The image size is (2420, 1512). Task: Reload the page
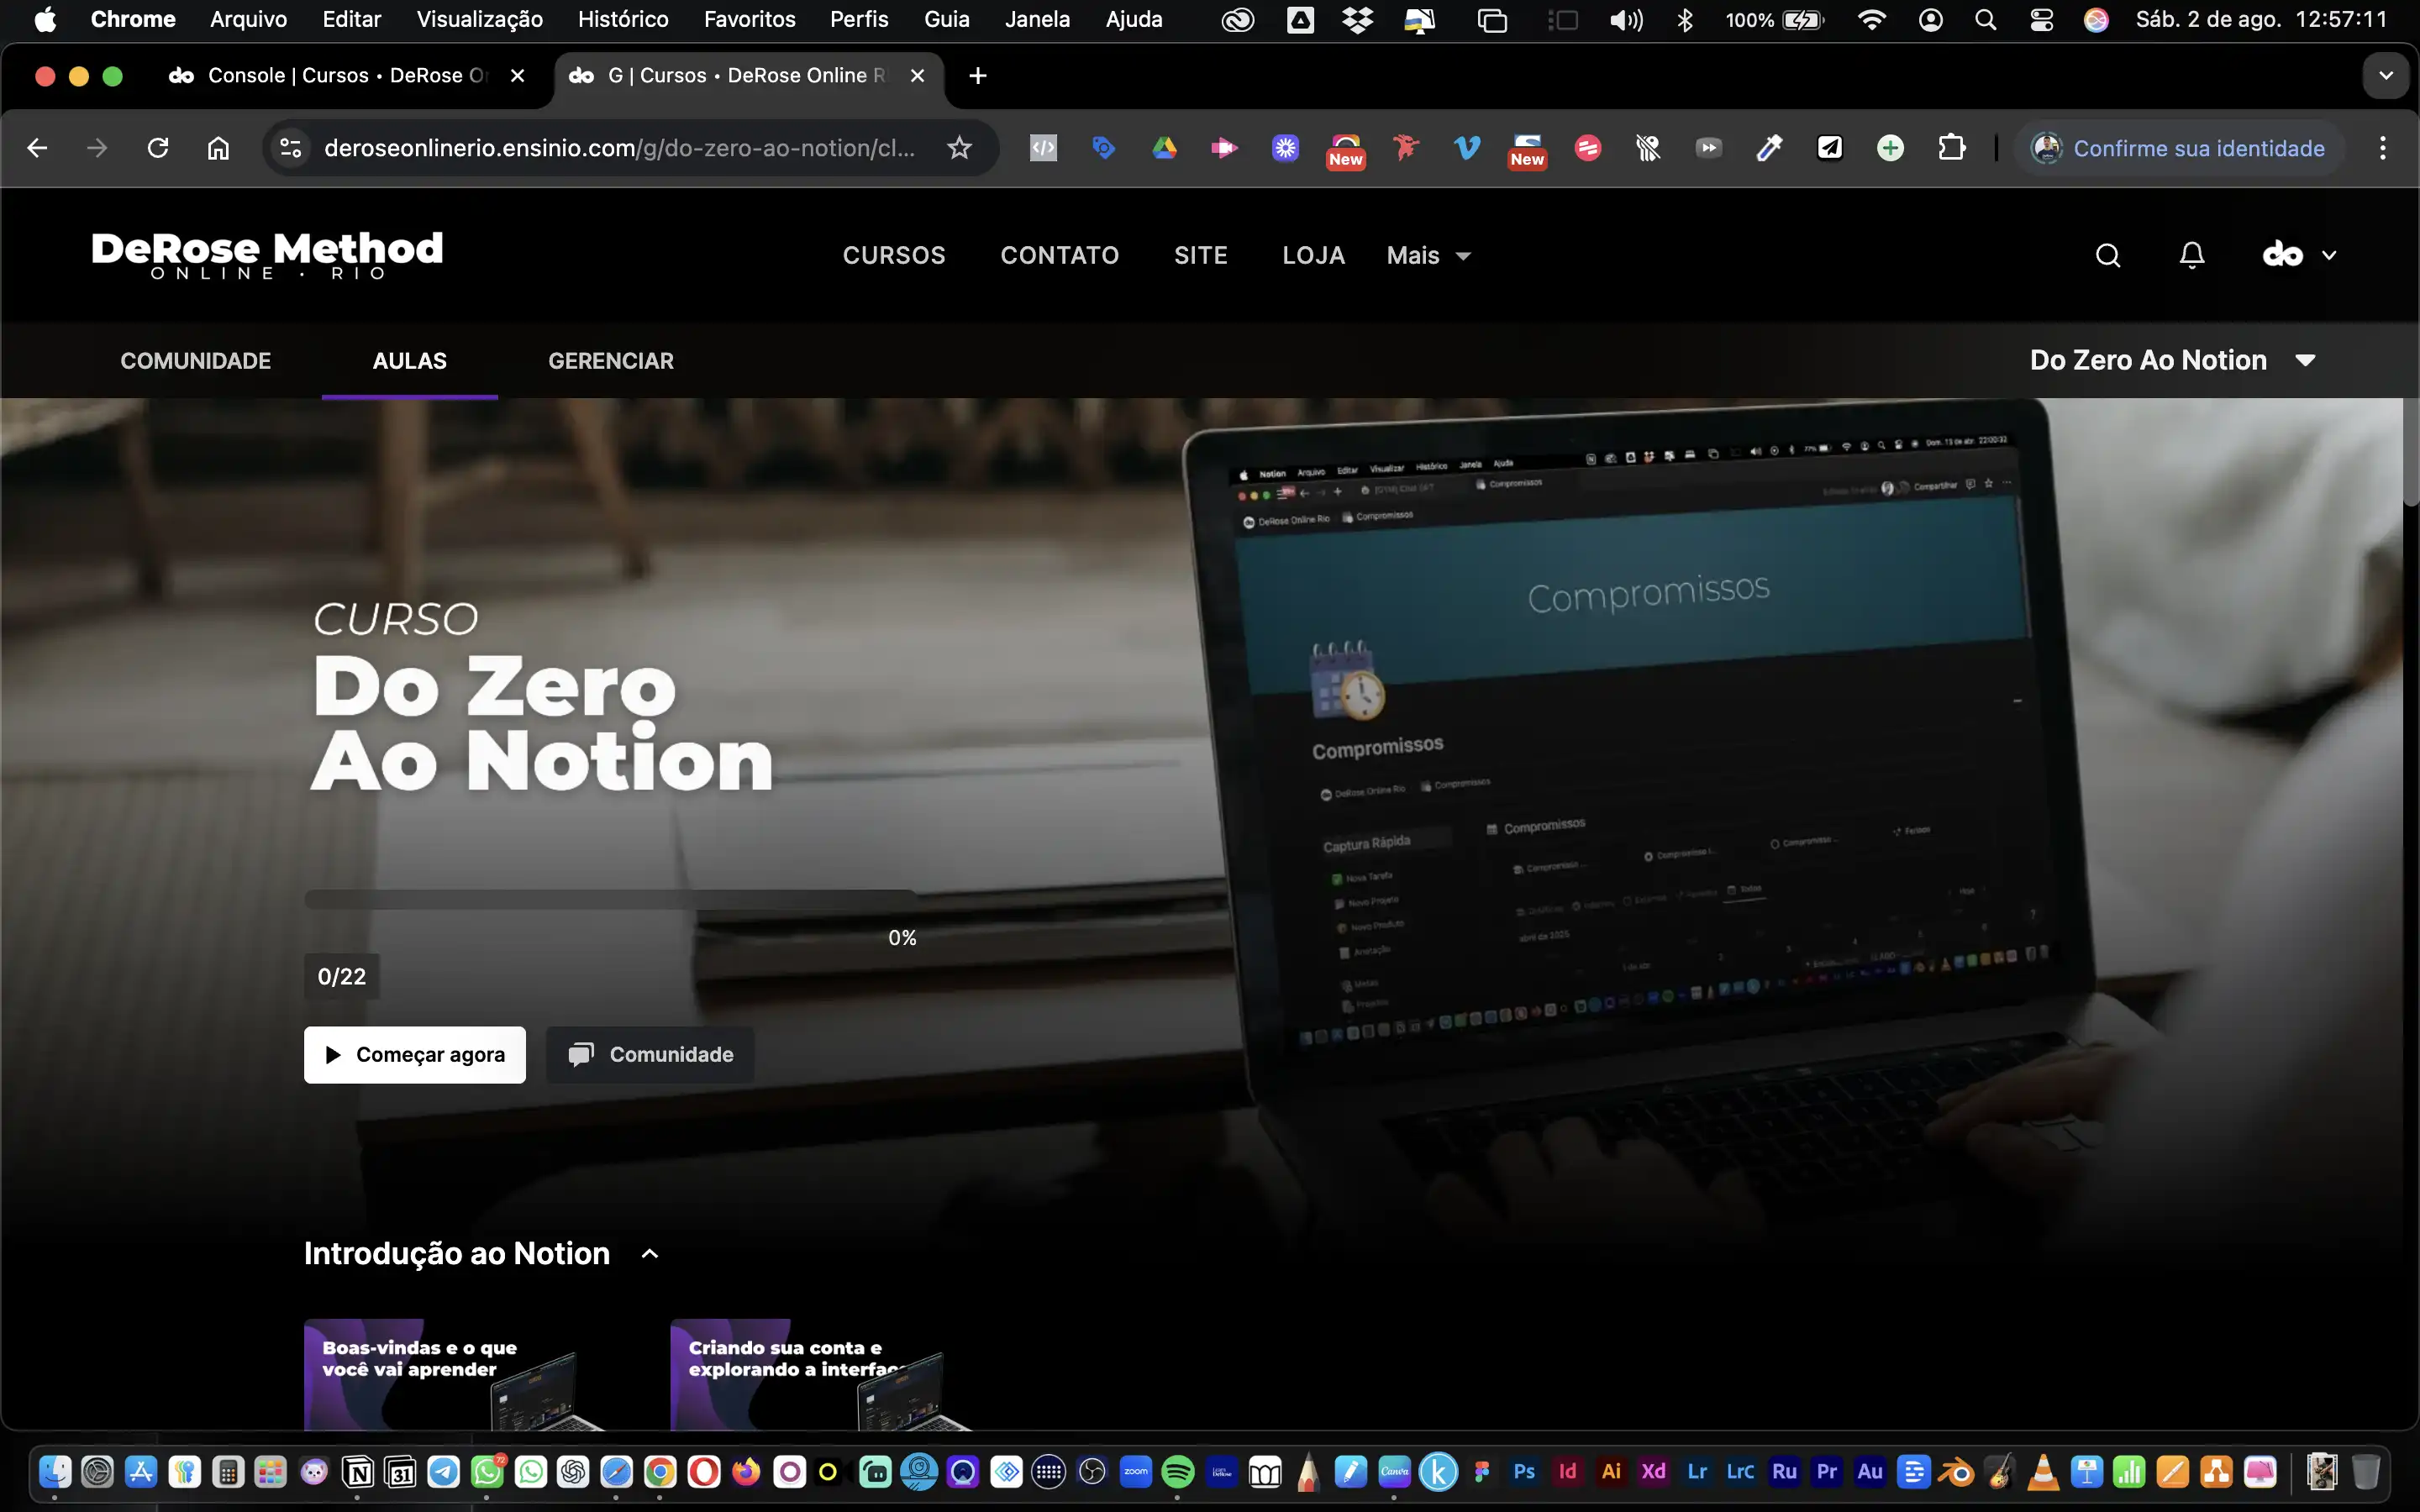[x=158, y=148]
